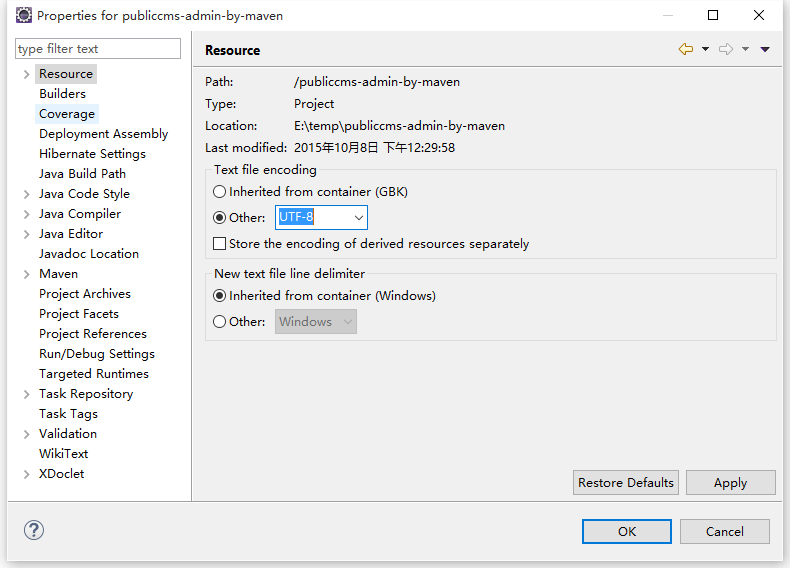The width and height of the screenshot is (790, 568).
Task: Focus the type filter text field
Action: [98, 49]
